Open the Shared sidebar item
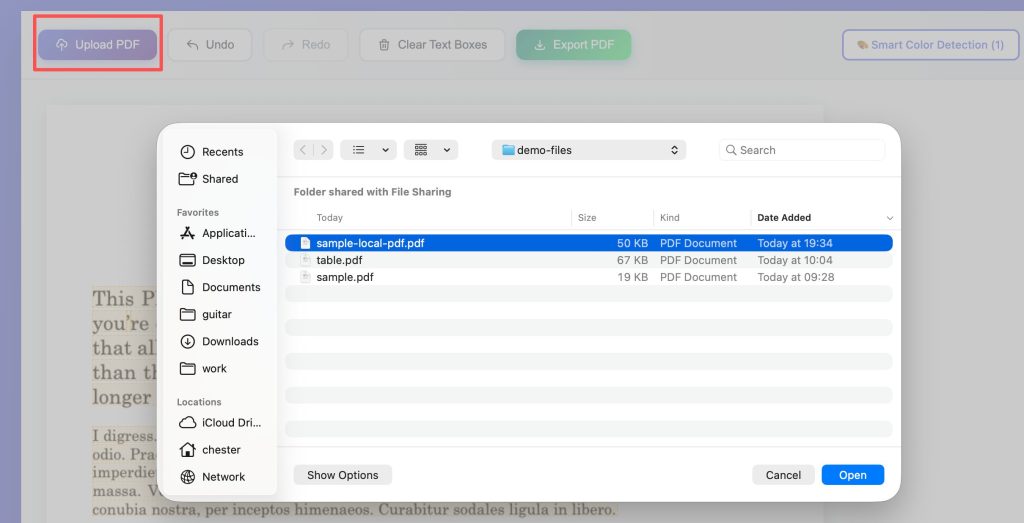The image size is (1024, 523). [208, 179]
